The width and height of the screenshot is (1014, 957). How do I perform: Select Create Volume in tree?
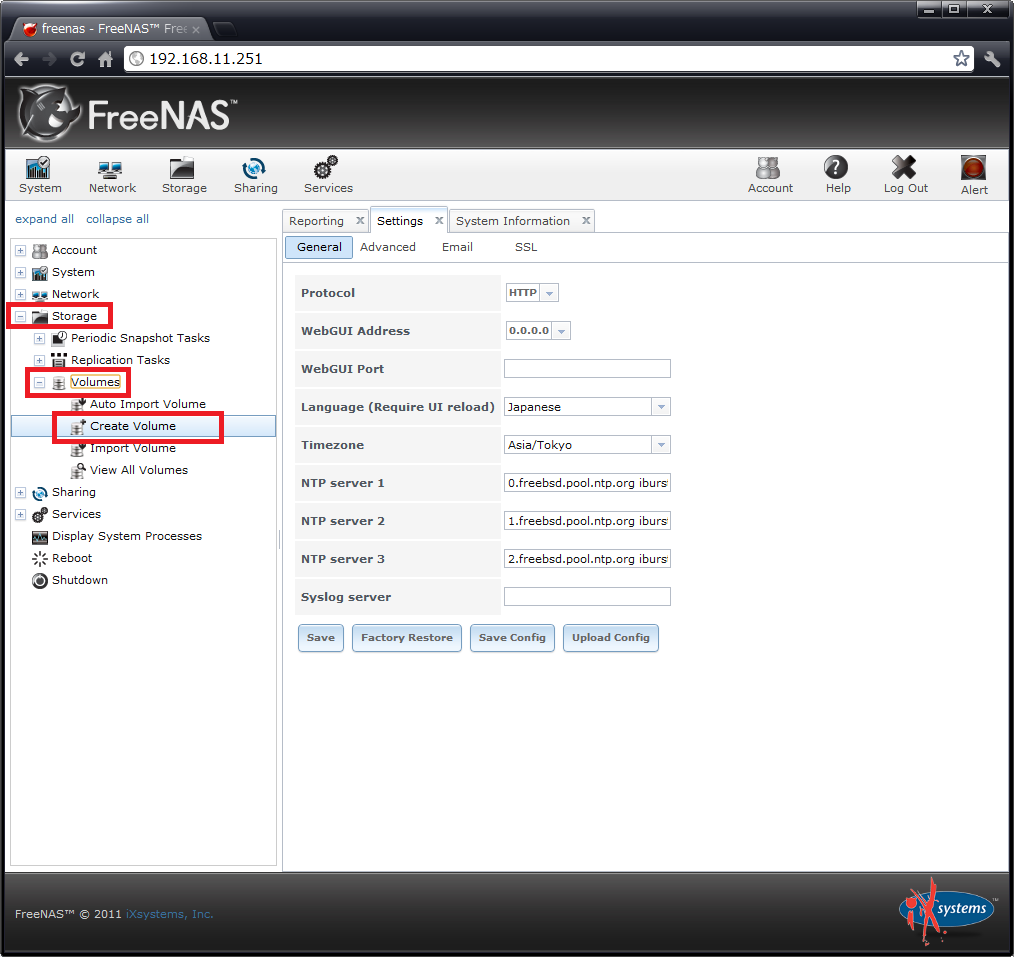(x=133, y=426)
